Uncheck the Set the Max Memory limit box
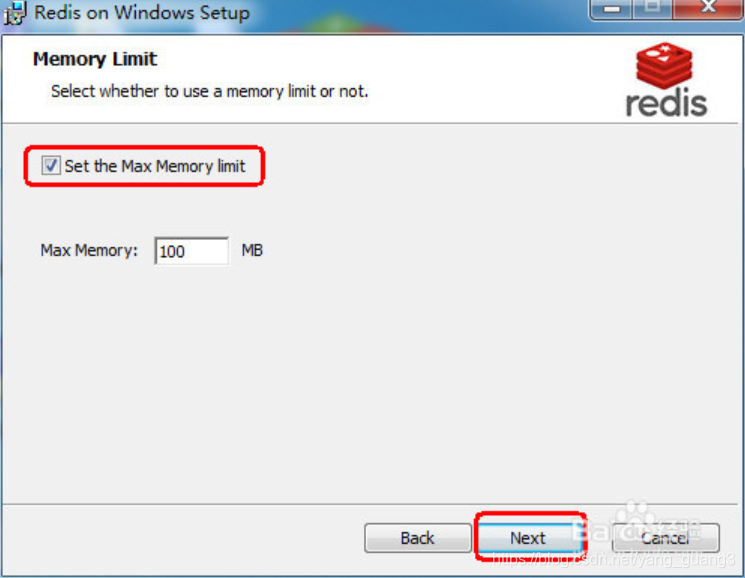745x578 pixels. [x=50, y=165]
